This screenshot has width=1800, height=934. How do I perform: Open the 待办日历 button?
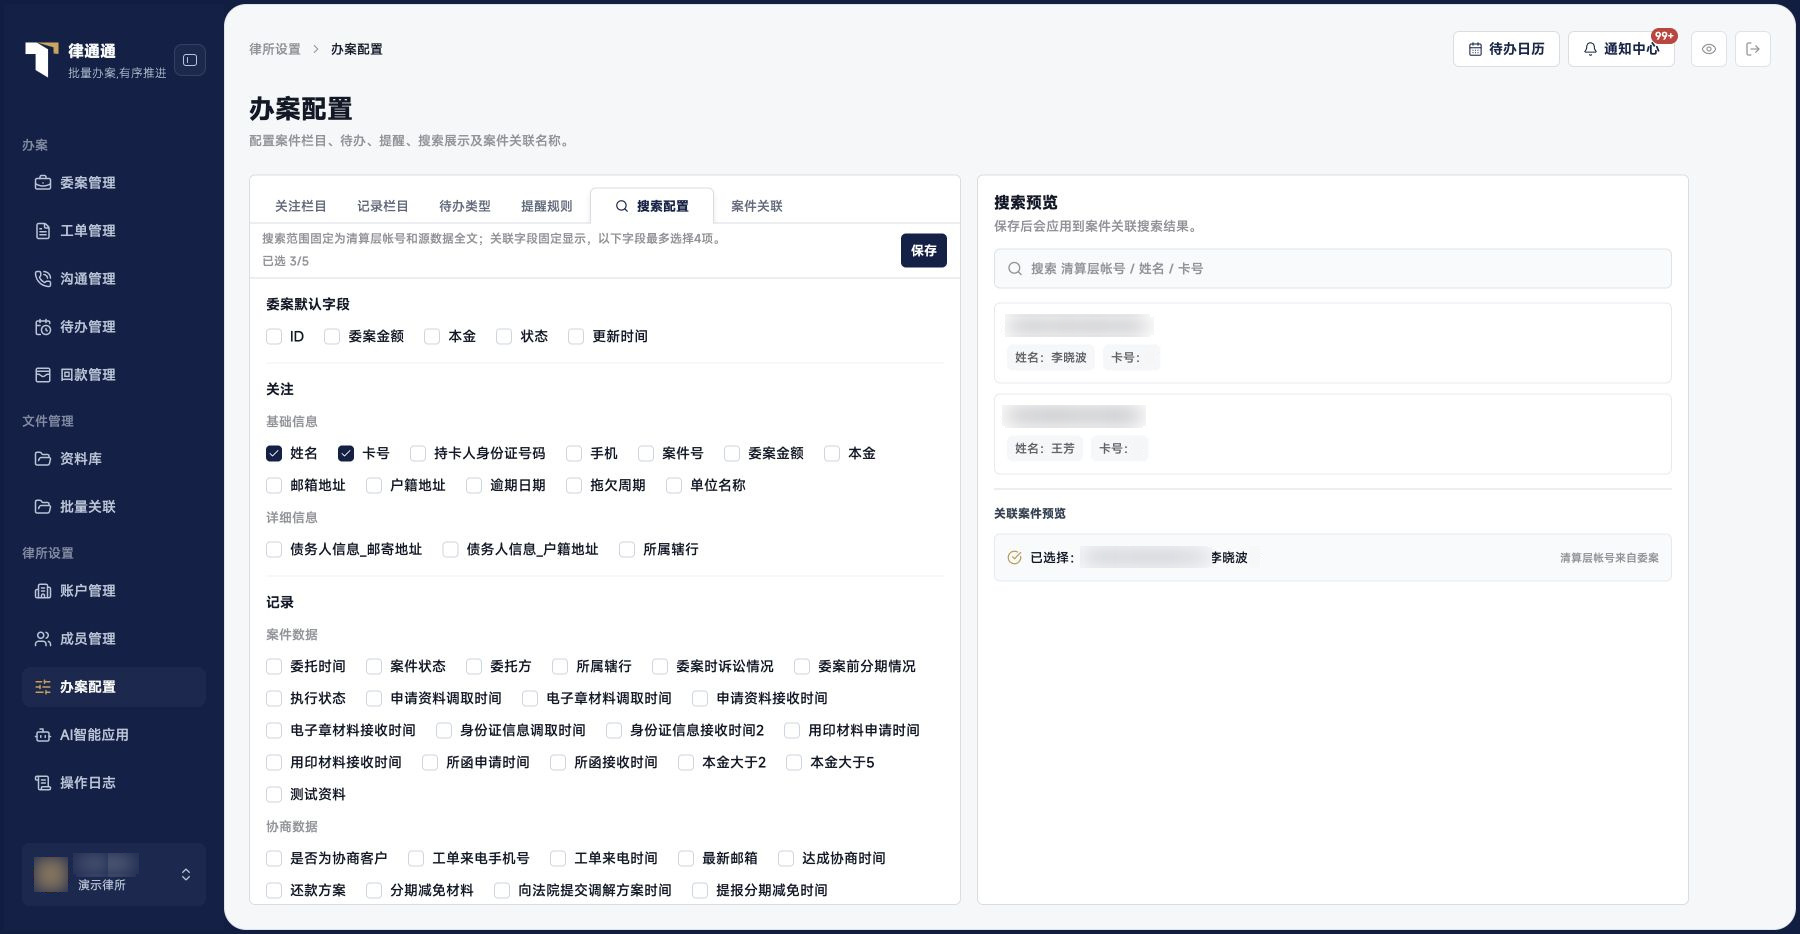[x=1506, y=49]
